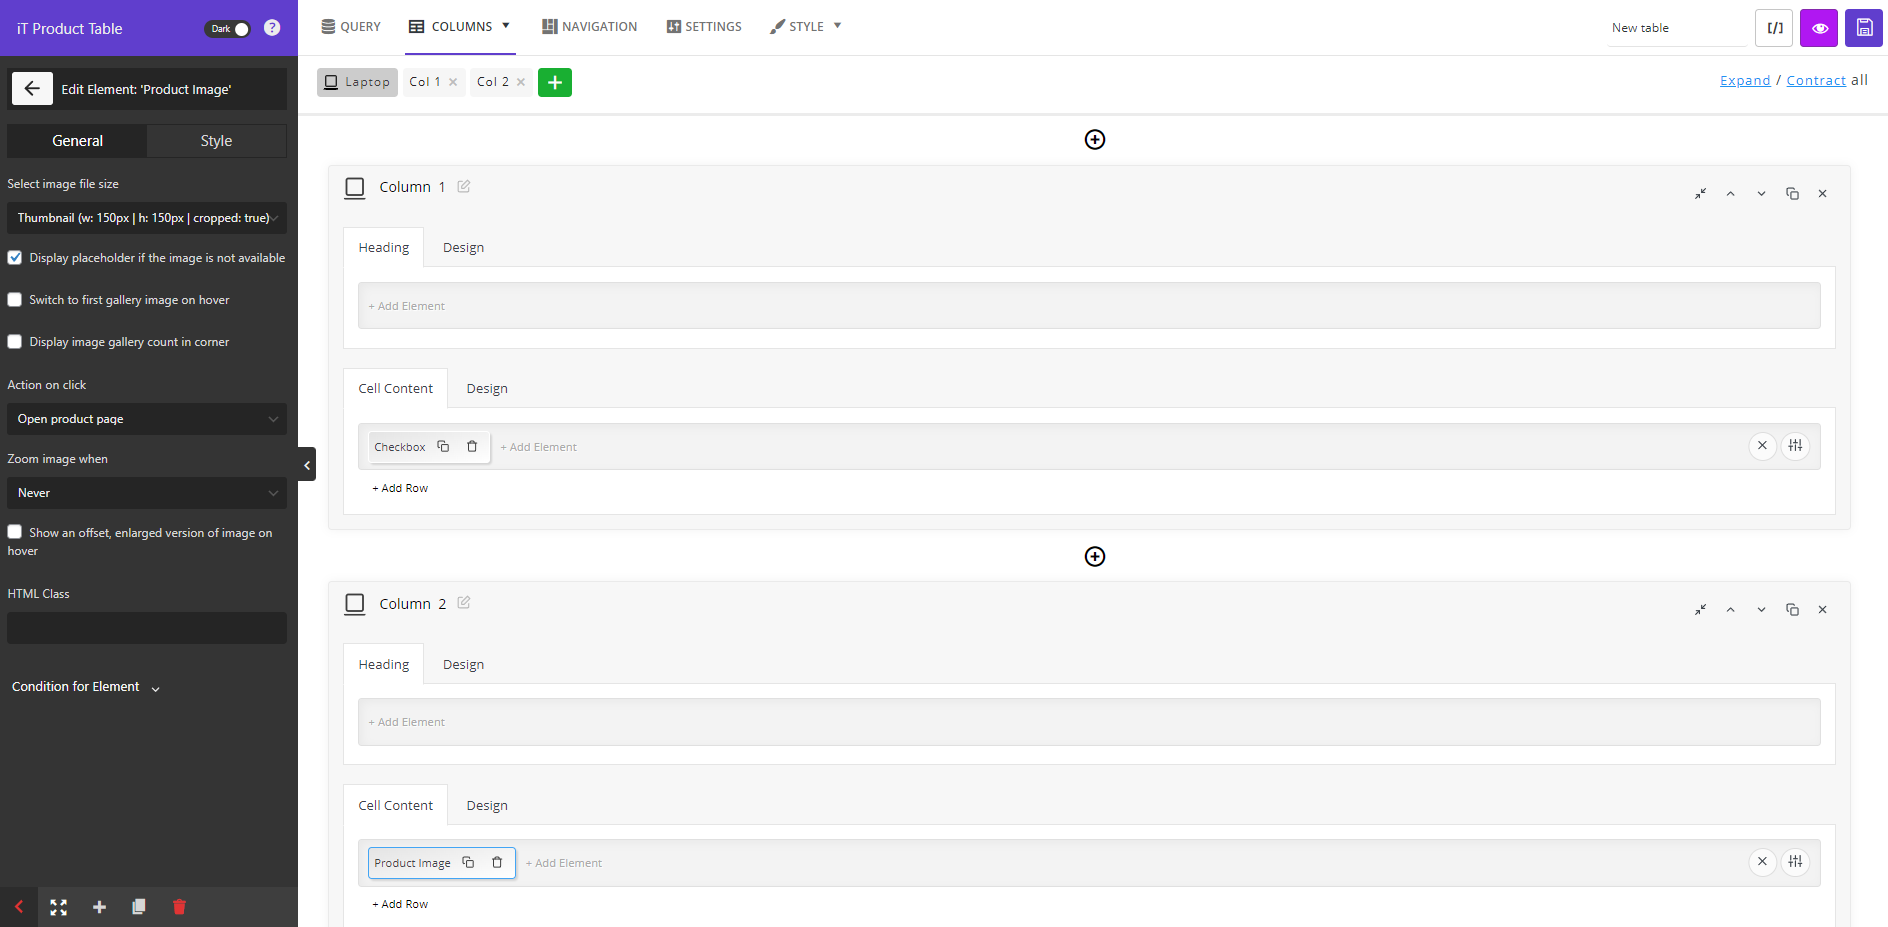
Task: Switch to the Style tab in sidebar
Action: tap(216, 141)
